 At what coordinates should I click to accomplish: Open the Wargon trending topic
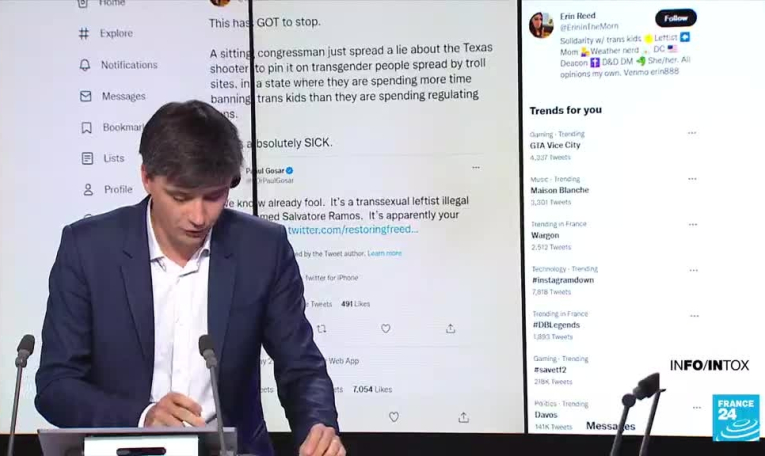[x=545, y=235]
